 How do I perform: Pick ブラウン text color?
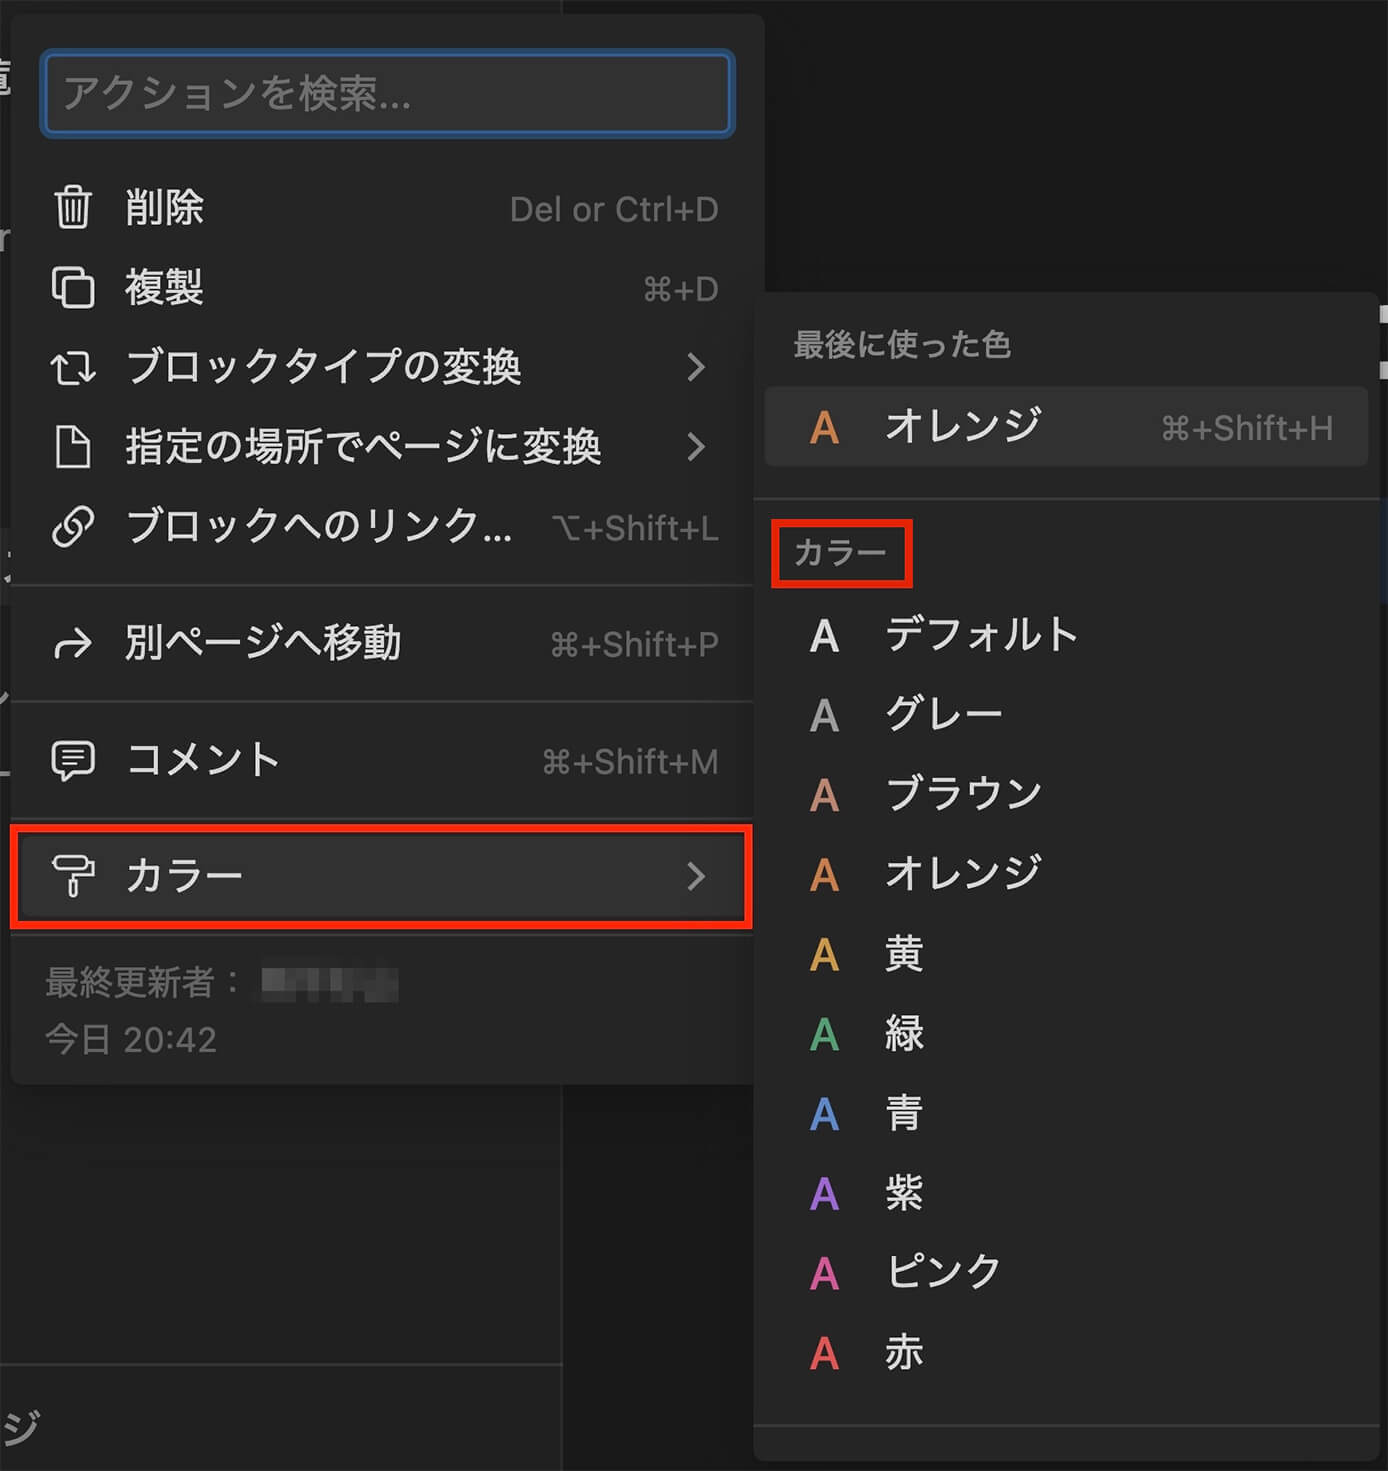pos(1066,795)
